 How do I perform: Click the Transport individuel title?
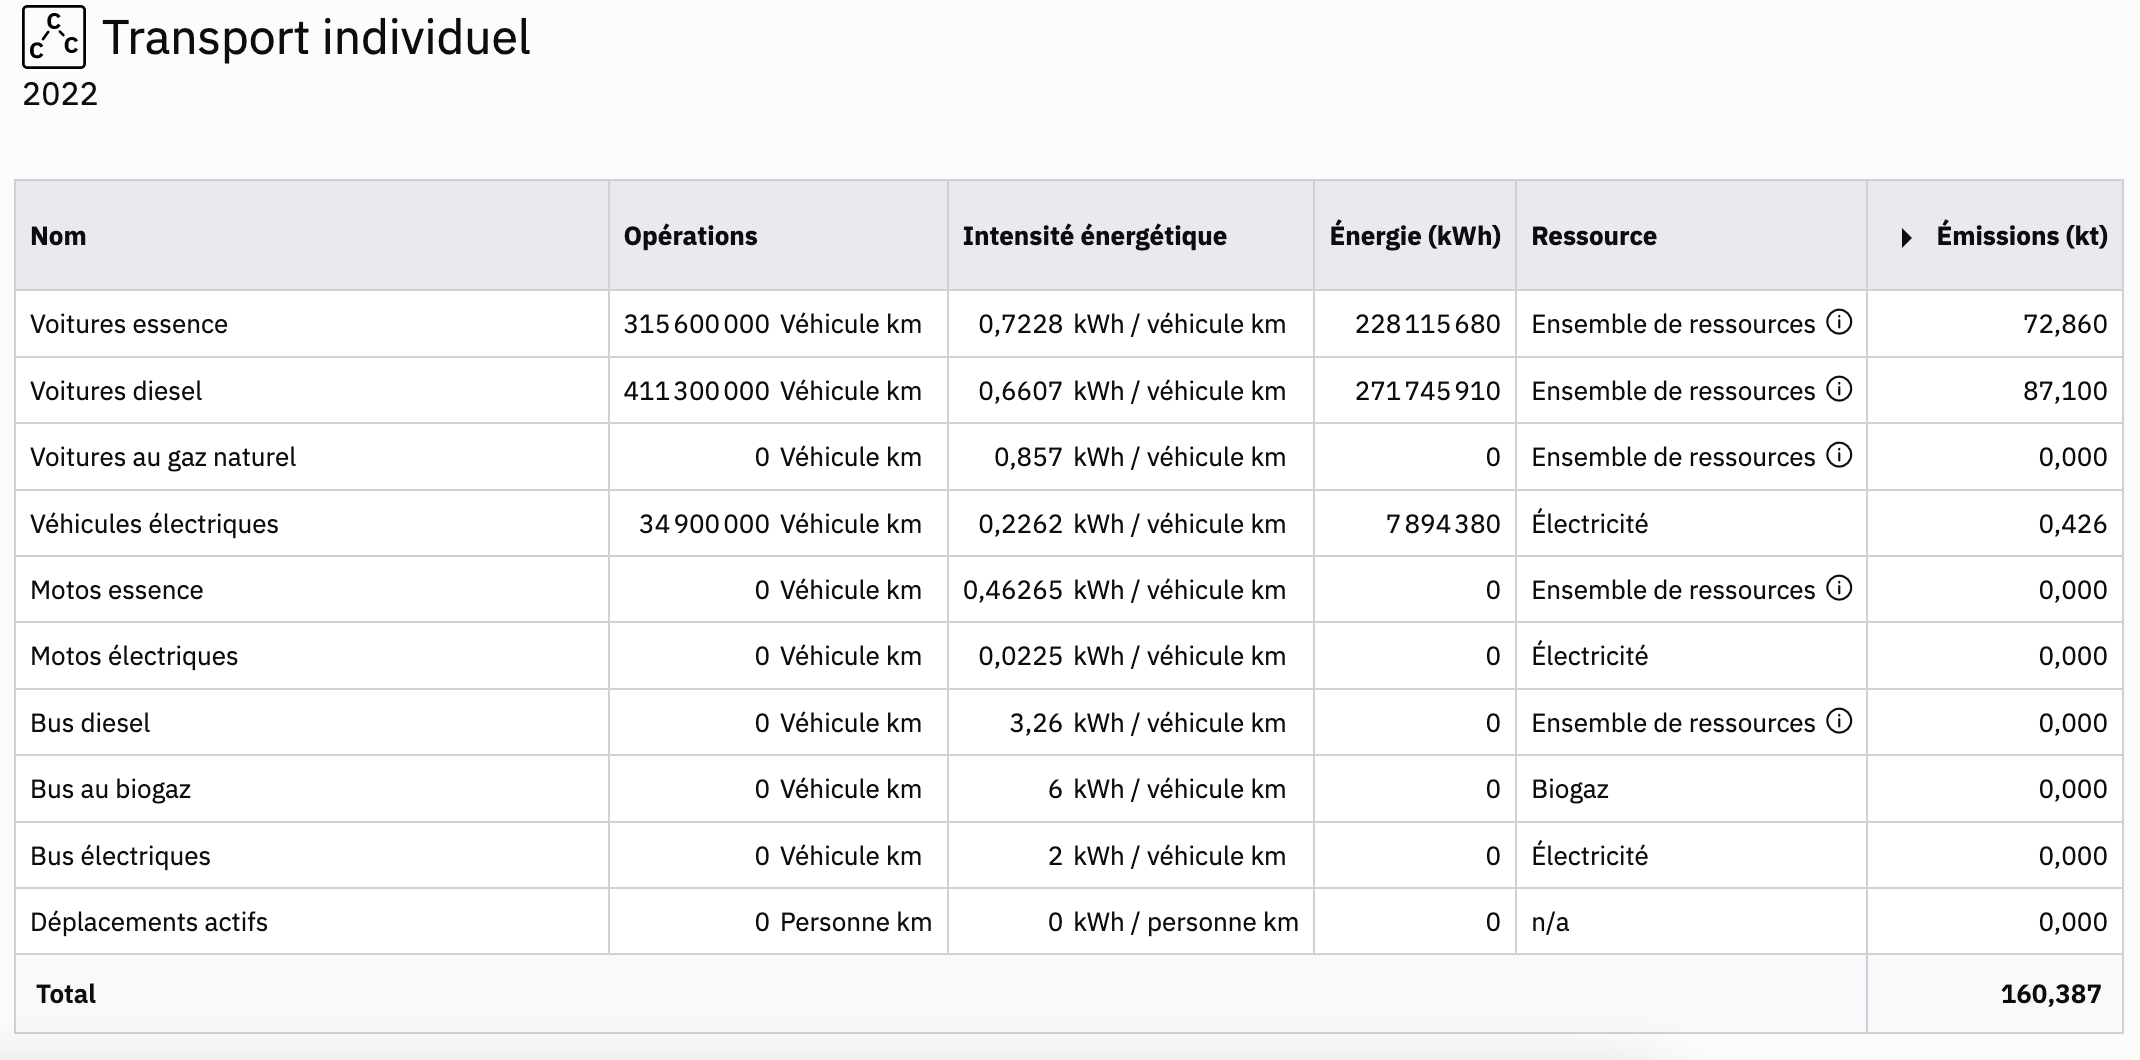pyautogui.click(x=316, y=38)
